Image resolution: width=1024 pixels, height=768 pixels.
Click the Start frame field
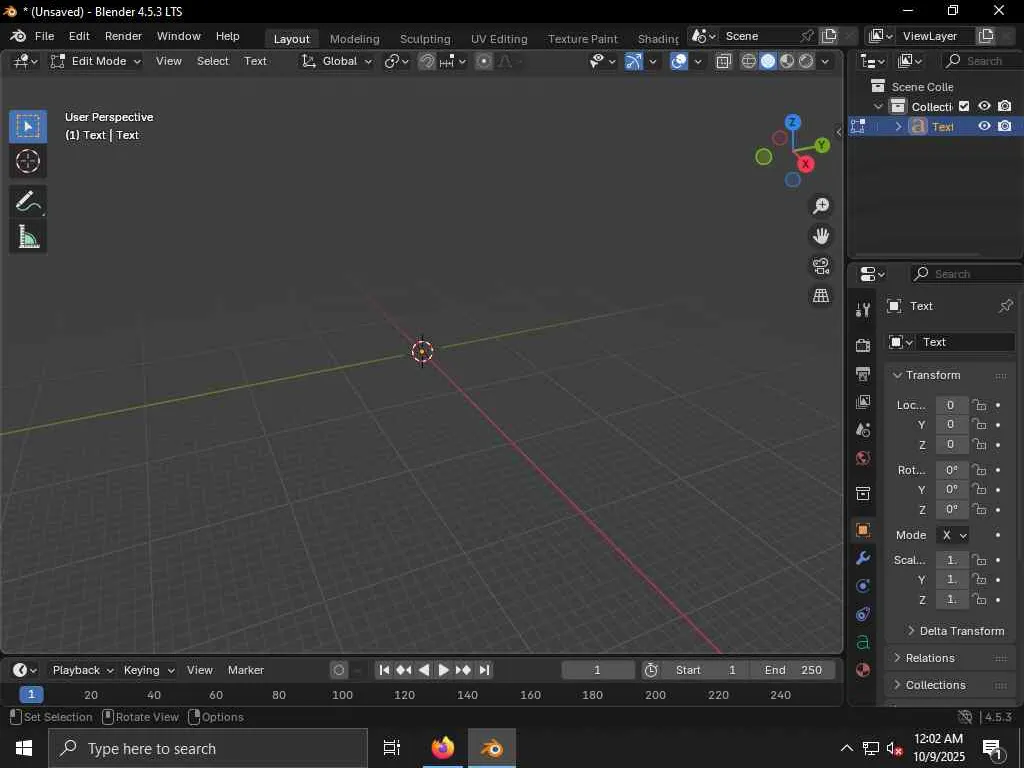[706, 670]
